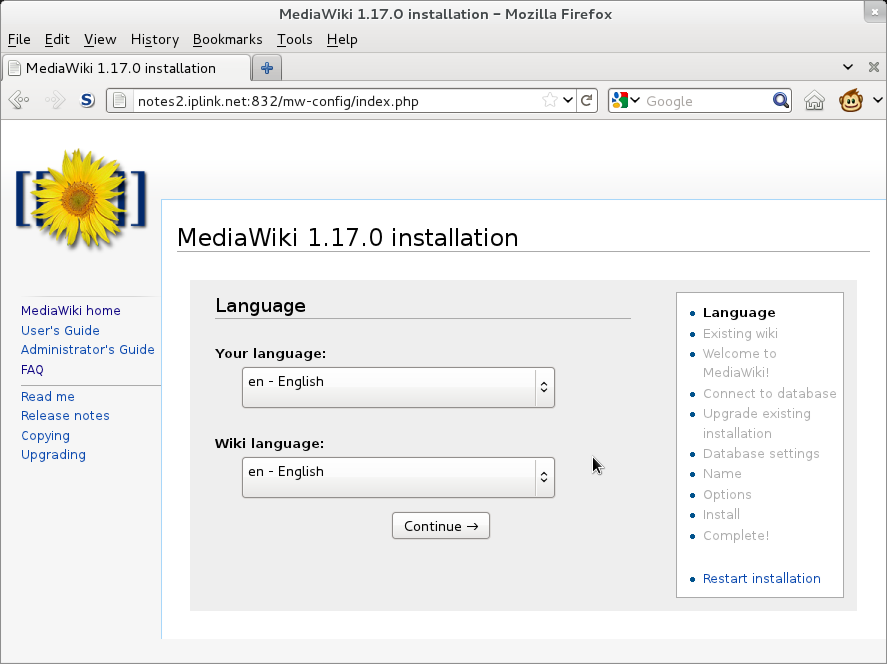
Task: Open the Upgrading link
Action: coord(53,455)
